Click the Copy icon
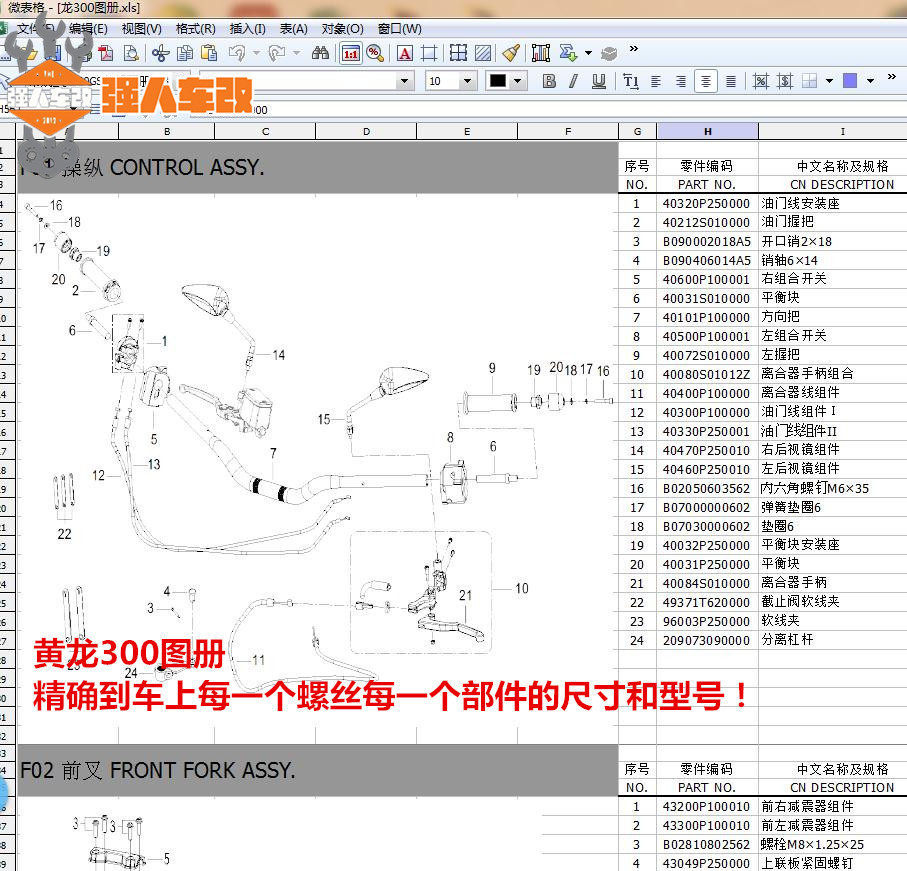The image size is (907, 871). 185,54
